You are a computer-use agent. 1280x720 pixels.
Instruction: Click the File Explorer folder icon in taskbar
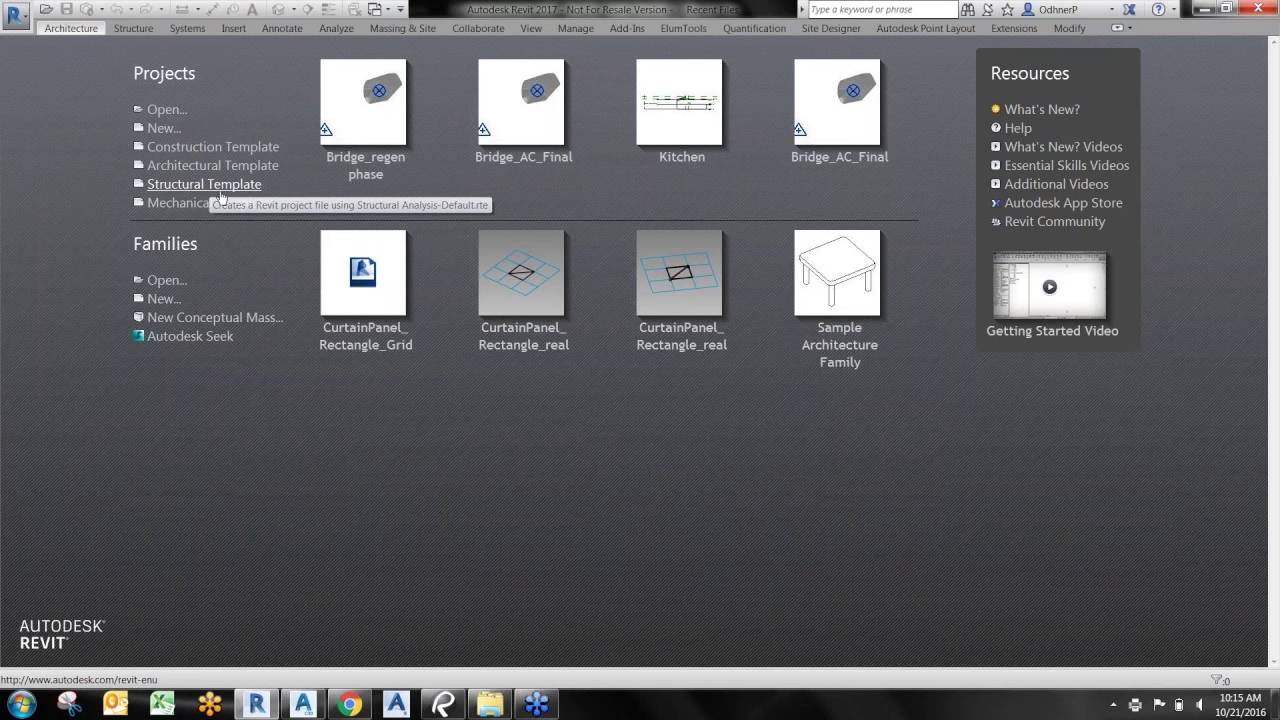[490, 704]
